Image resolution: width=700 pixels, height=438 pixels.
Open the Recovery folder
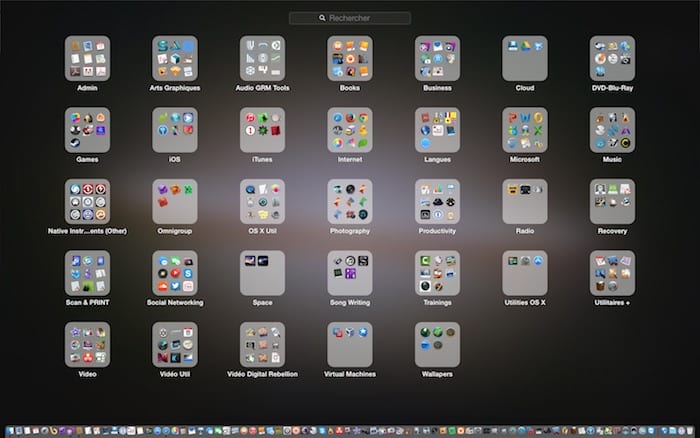pos(612,202)
